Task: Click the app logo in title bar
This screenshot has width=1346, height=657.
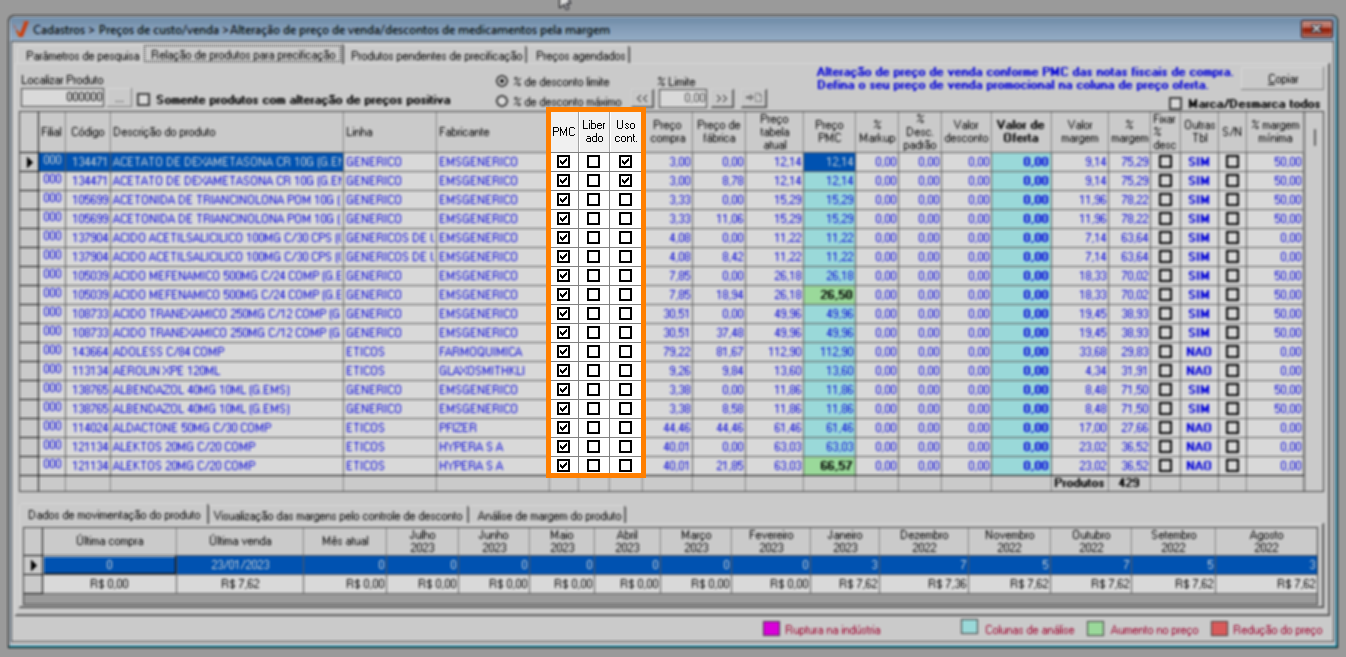Action: pyautogui.click(x=21, y=30)
